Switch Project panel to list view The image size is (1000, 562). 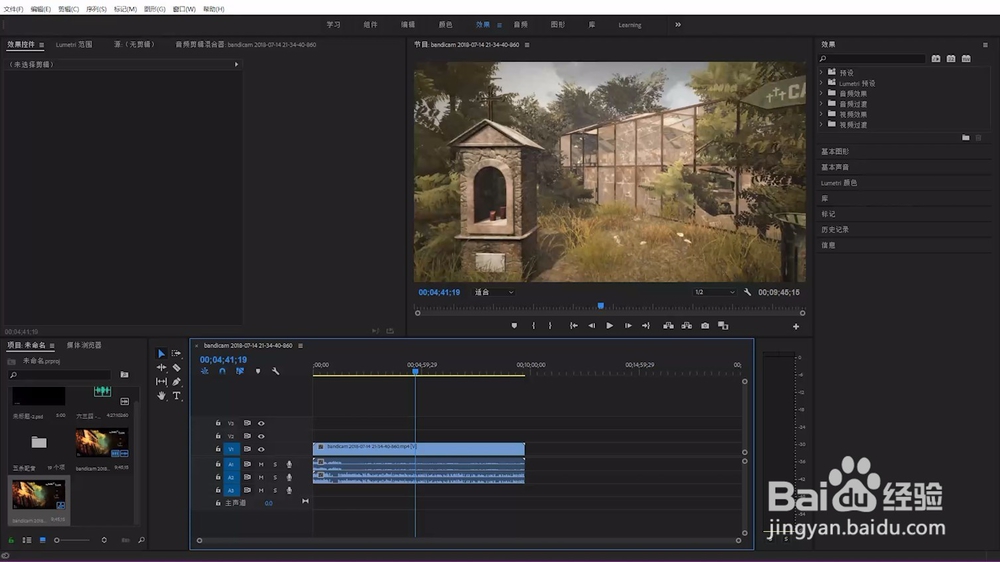pos(27,540)
